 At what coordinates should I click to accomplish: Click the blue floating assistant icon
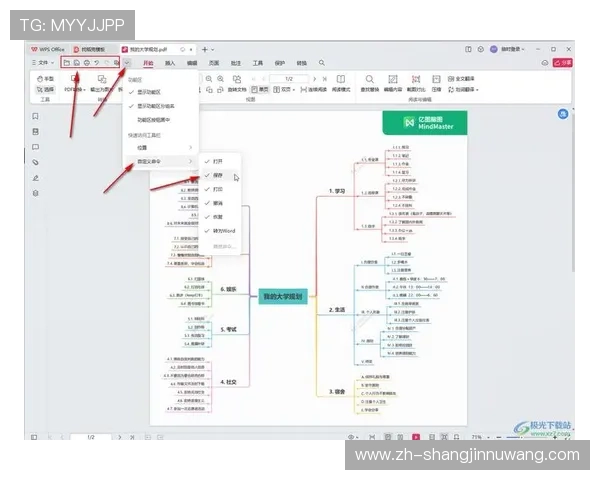pyautogui.click(x=562, y=114)
